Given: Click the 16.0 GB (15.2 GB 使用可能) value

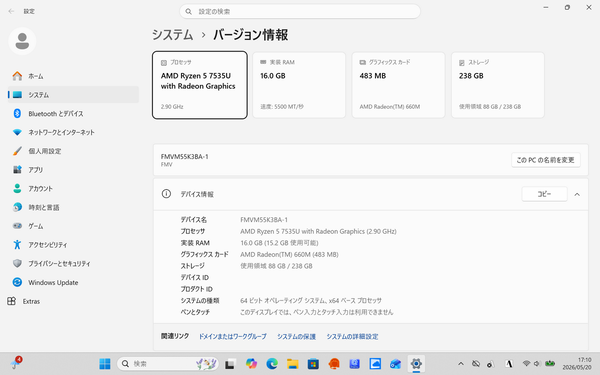Looking at the screenshot, I should click(x=279, y=243).
